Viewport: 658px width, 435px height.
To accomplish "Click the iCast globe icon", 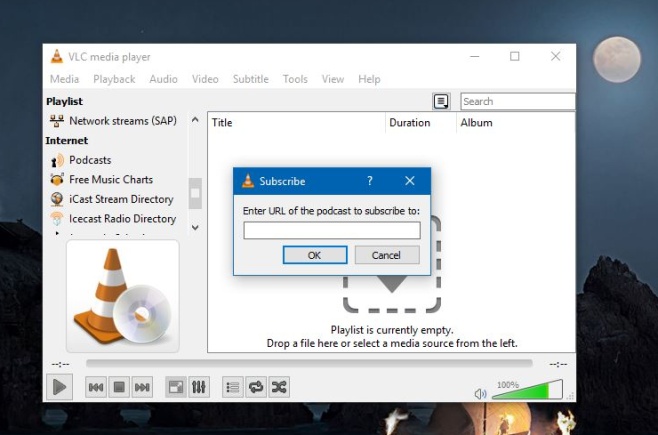I will click(57, 199).
